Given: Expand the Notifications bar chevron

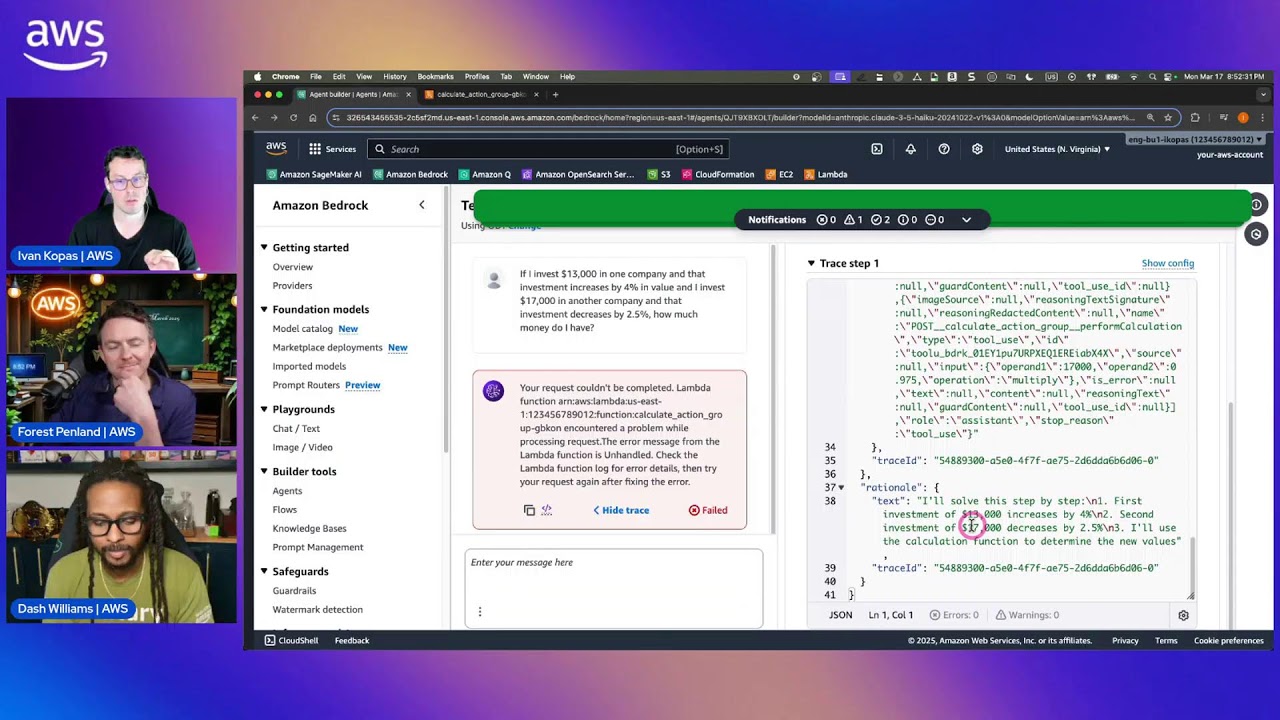Looking at the screenshot, I should (x=966, y=220).
